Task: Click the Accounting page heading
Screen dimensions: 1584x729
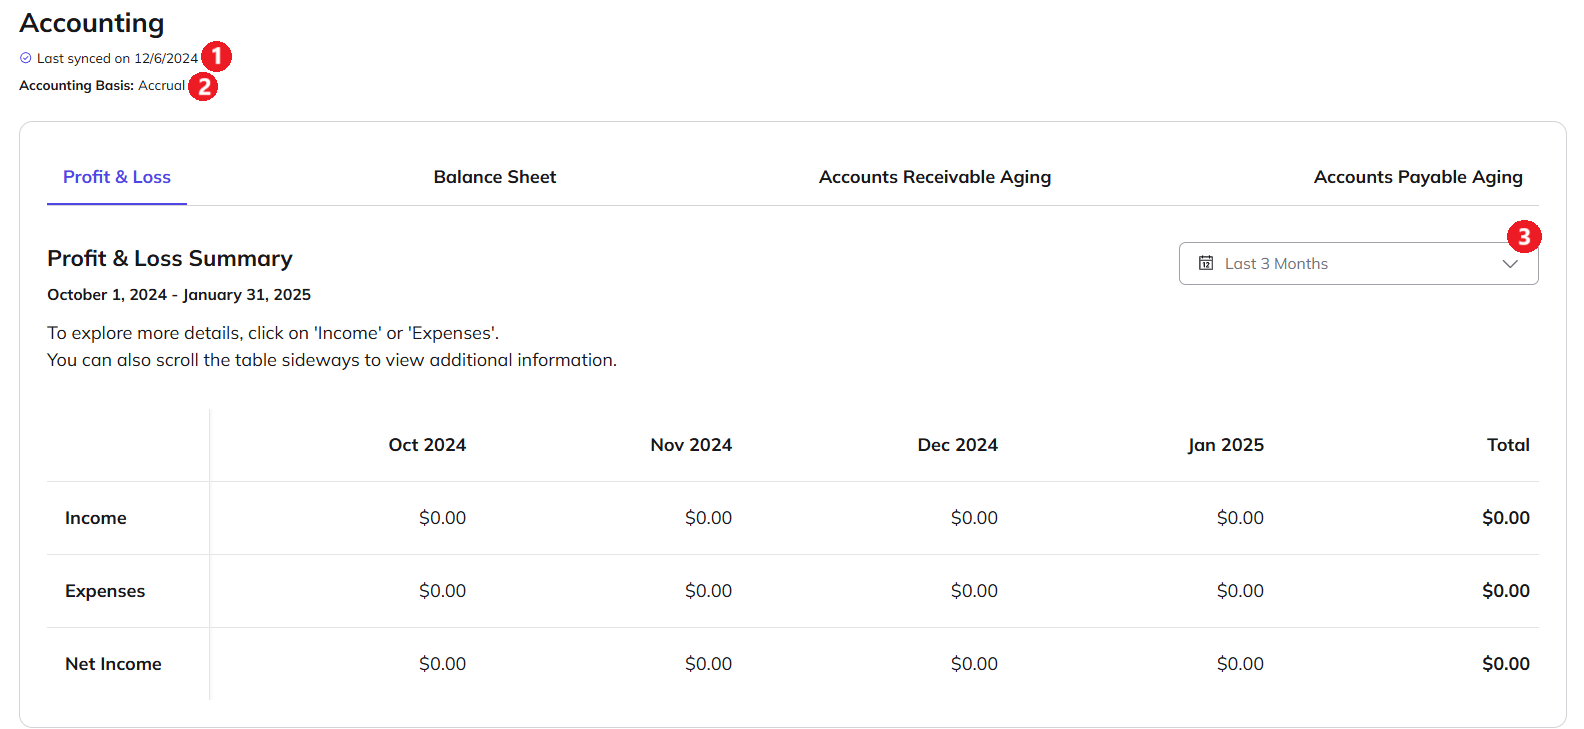Action: coord(92,23)
